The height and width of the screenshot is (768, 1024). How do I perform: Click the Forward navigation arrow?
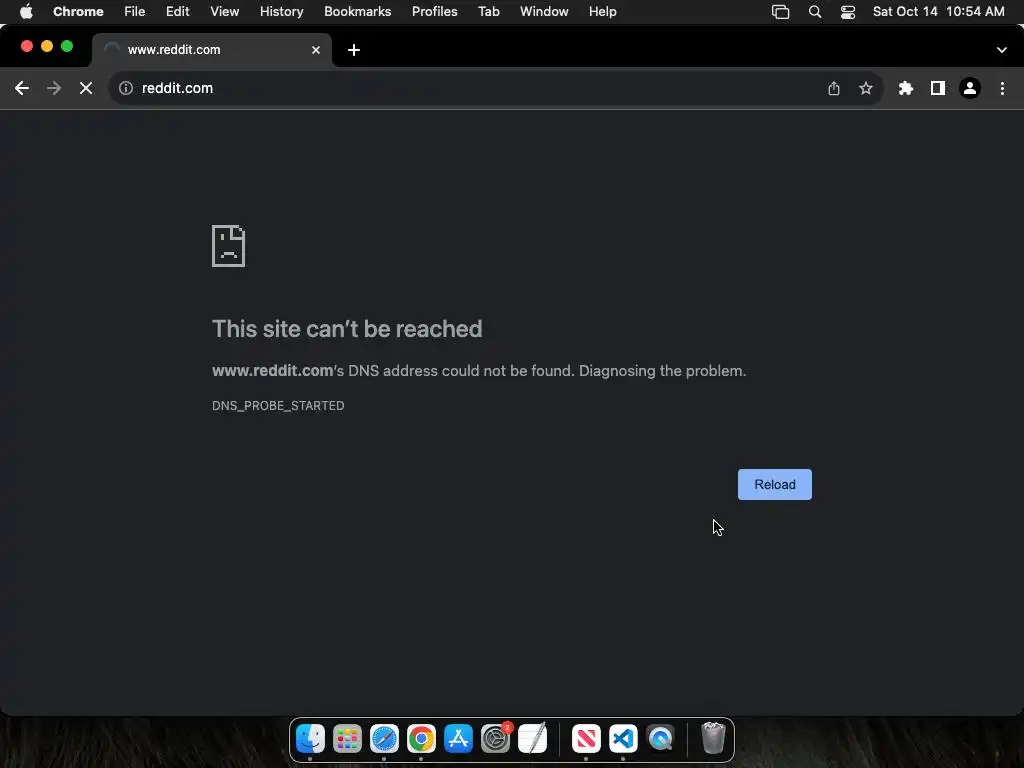(x=54, y=88)
